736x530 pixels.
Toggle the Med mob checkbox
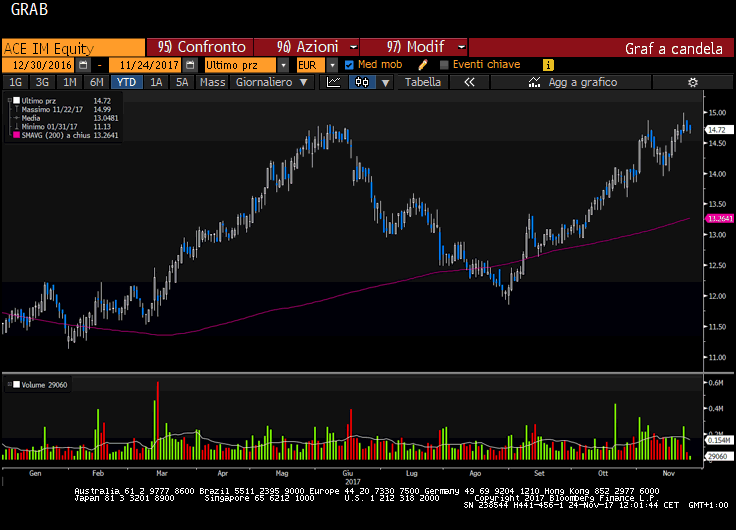point(349,65)
